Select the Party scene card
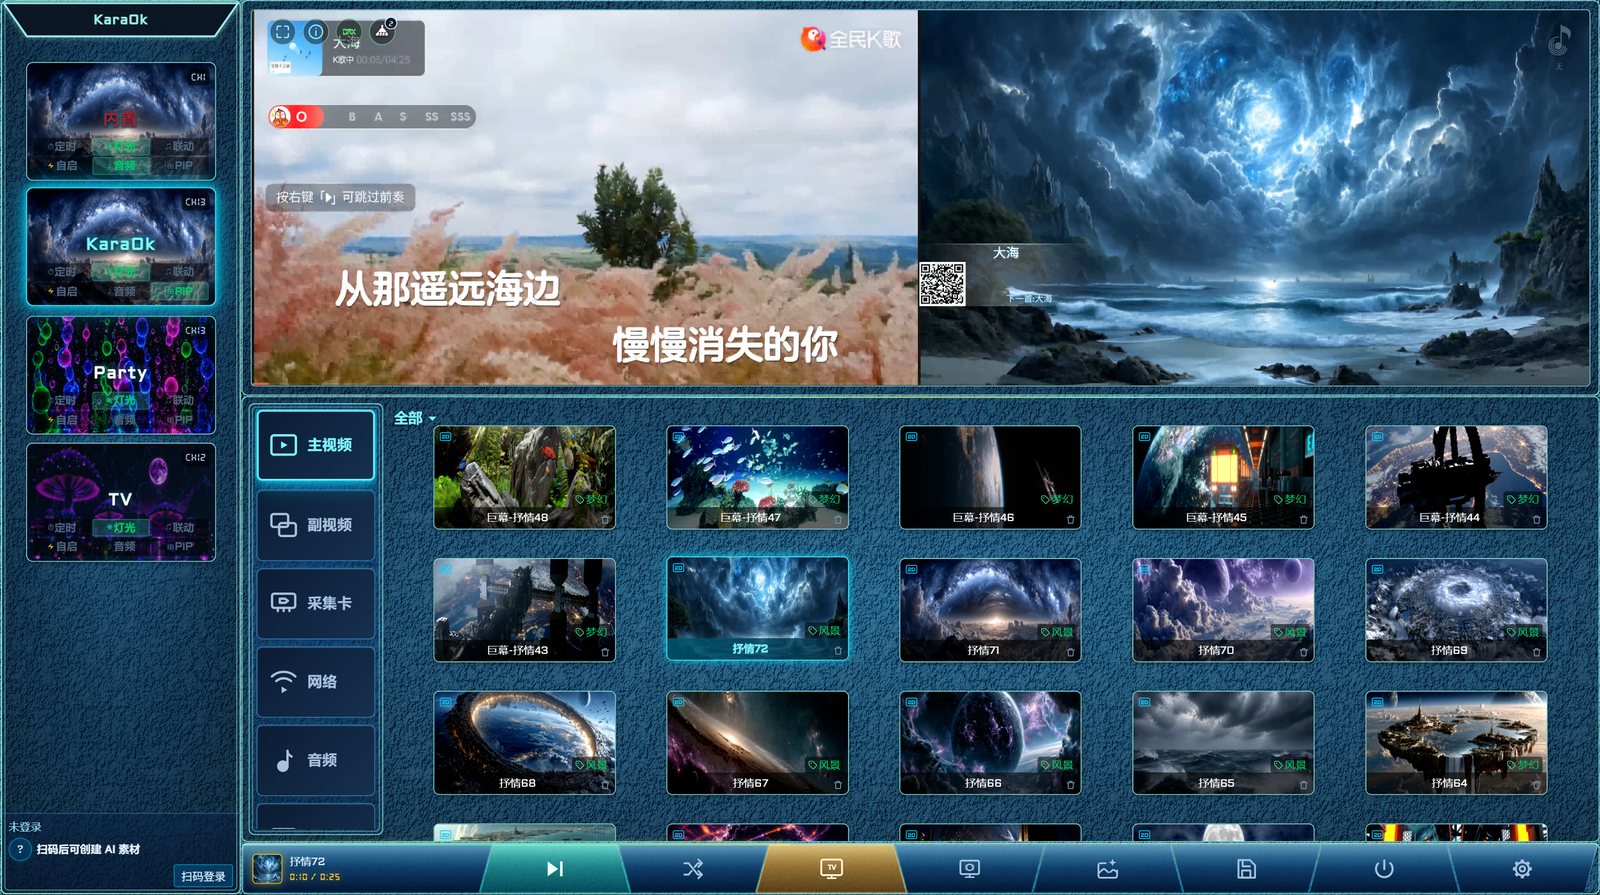 121,375
